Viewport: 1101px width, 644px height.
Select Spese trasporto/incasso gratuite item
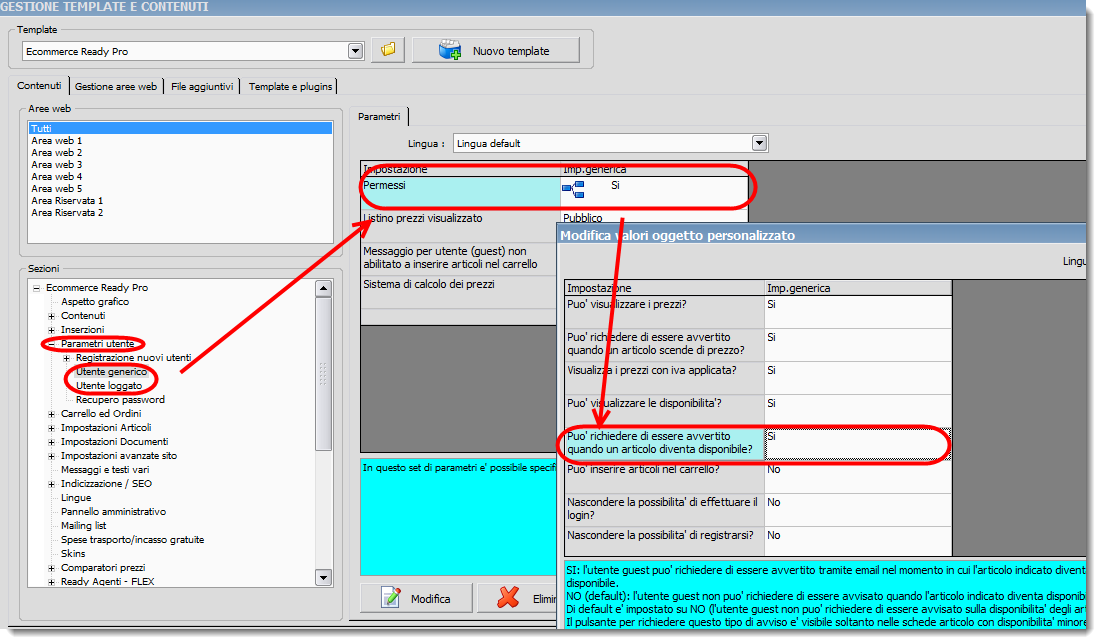[x=132, y=541]
